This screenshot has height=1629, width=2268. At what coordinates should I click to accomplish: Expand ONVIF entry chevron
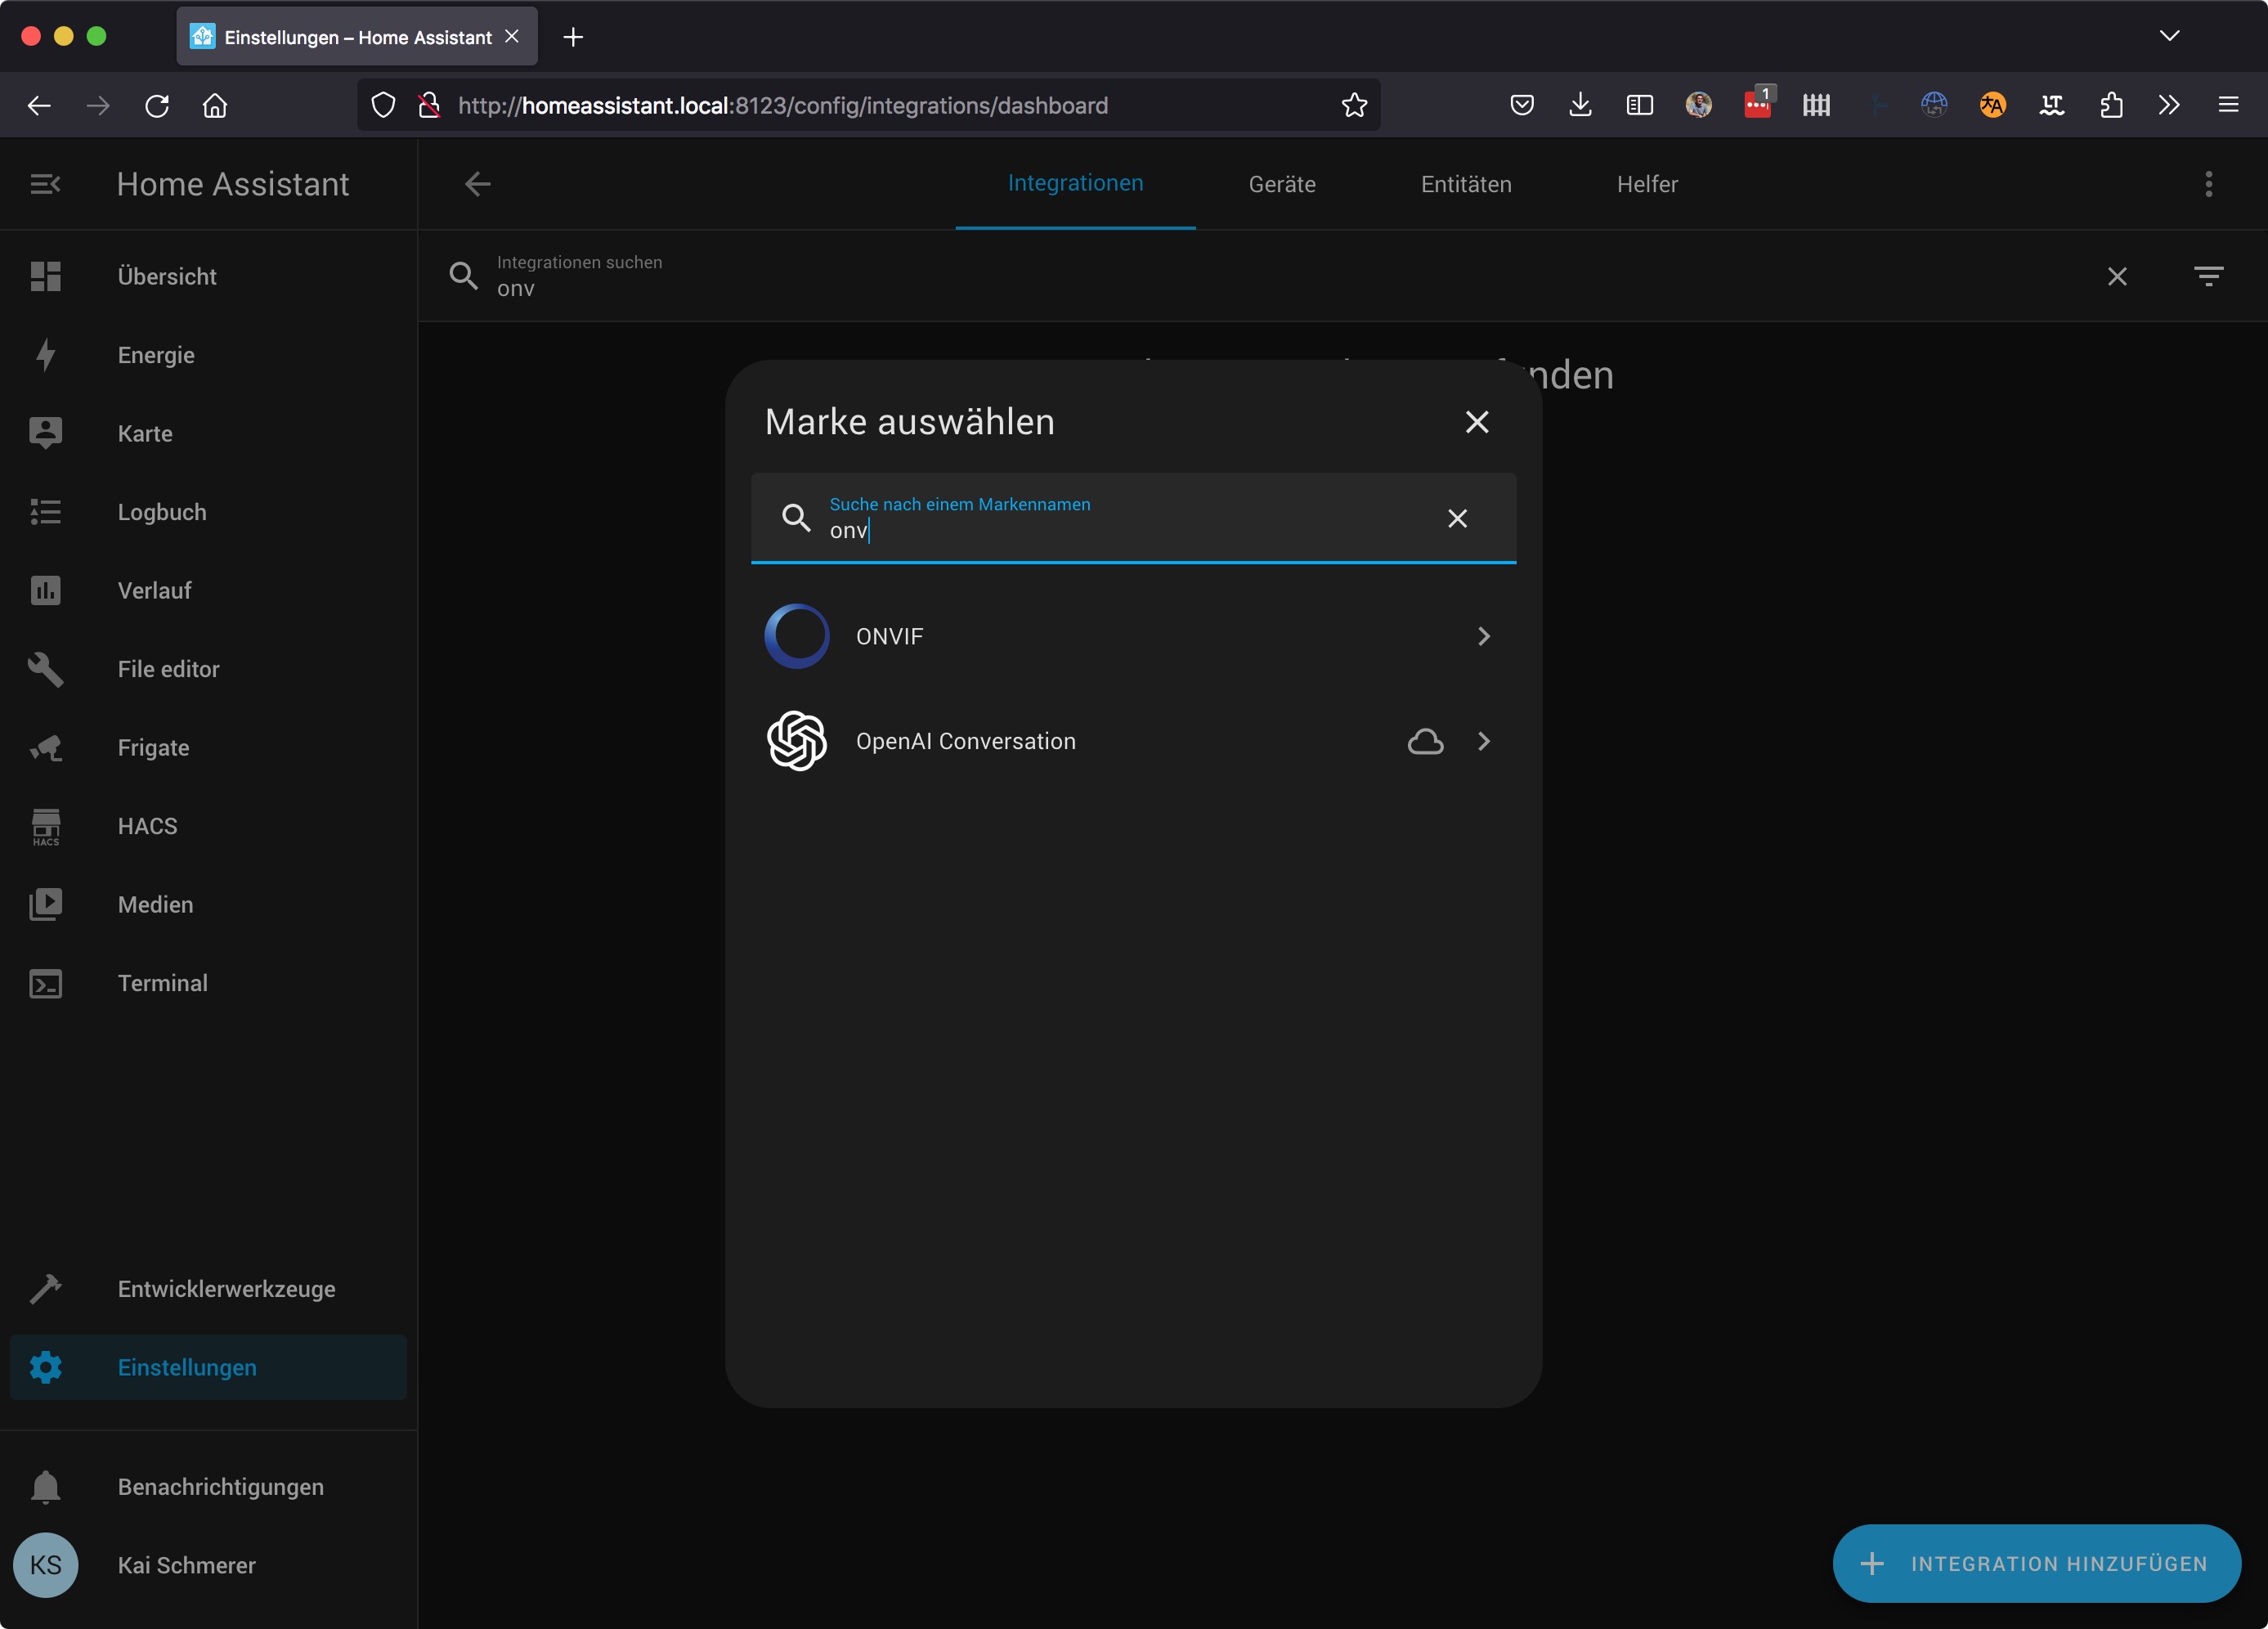click(x=1483, y=636)
